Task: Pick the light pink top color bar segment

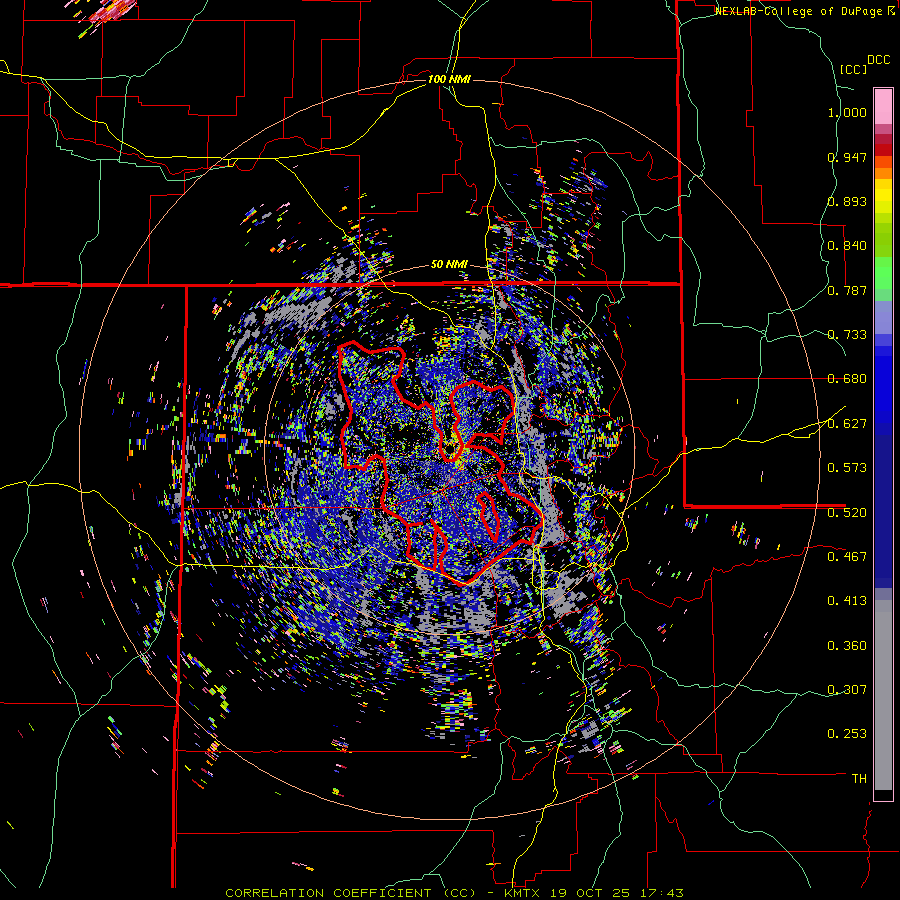Action: point(883,106)
